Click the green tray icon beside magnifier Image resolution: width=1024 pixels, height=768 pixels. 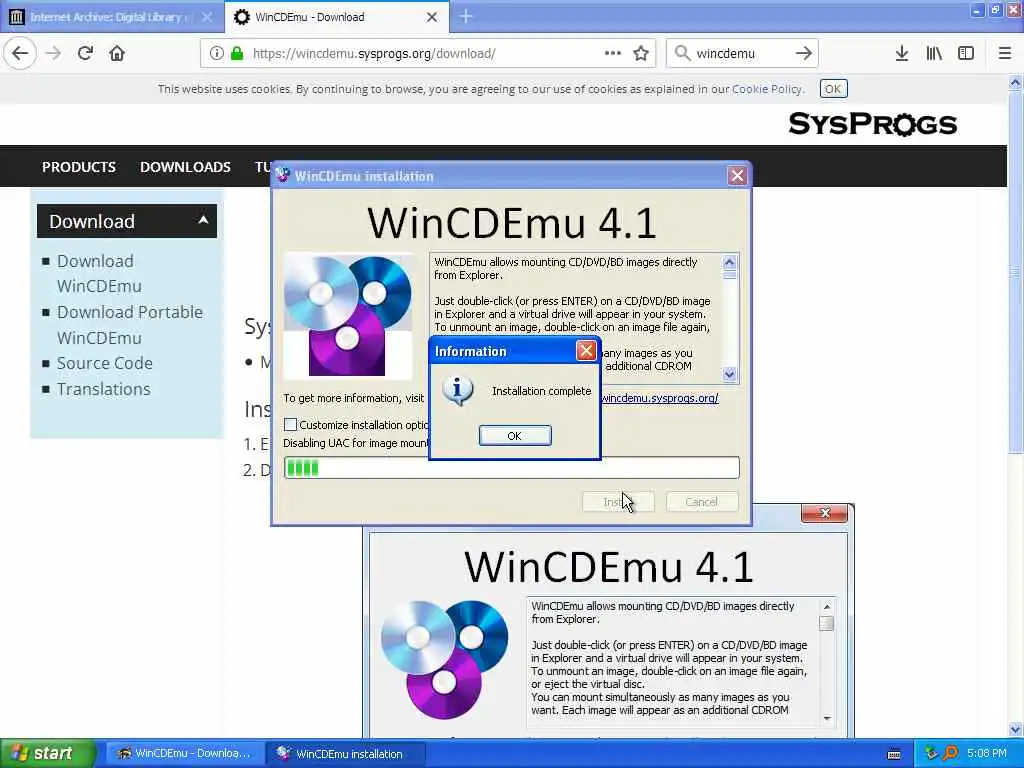click(x=931, y=754)
